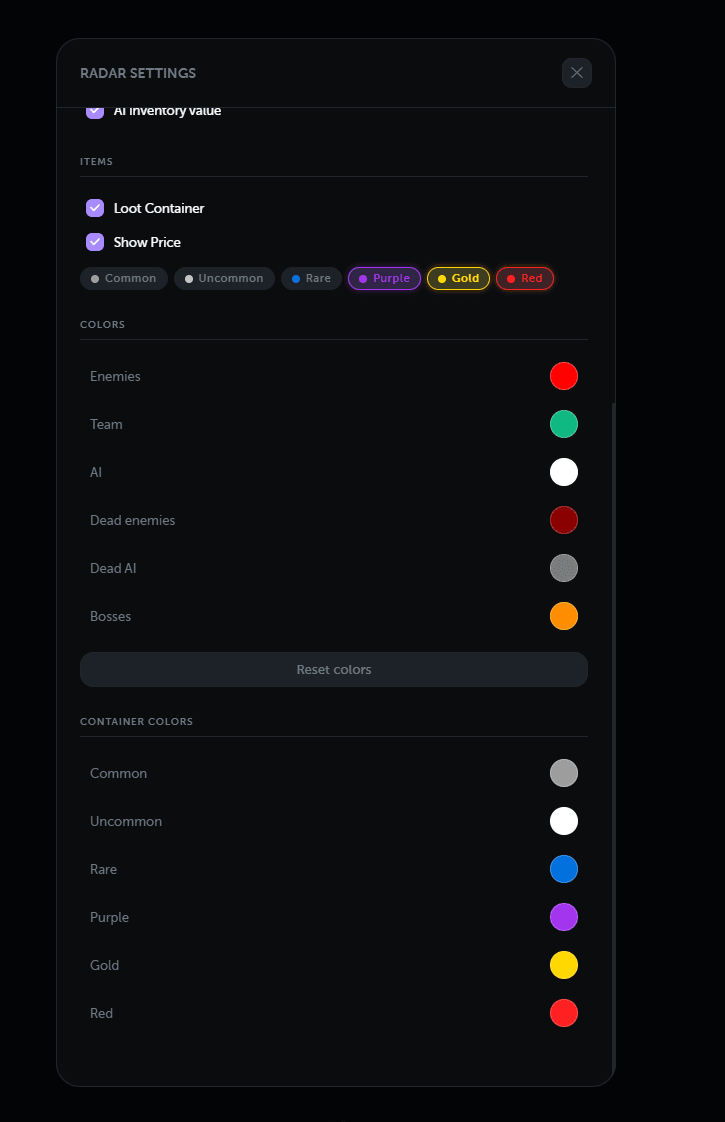Edit the Dead enemies dark red swatch
This screenshot has width=725, height=1122.
click(564, 520)
